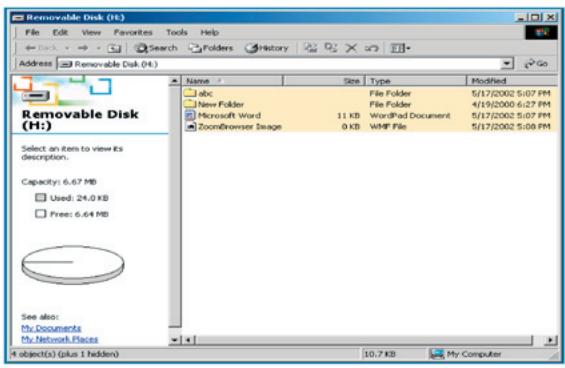This screenshot has height=368, width=565.
Task: Click the 4/19/2000 6:27 PM date
Action: 511,105
